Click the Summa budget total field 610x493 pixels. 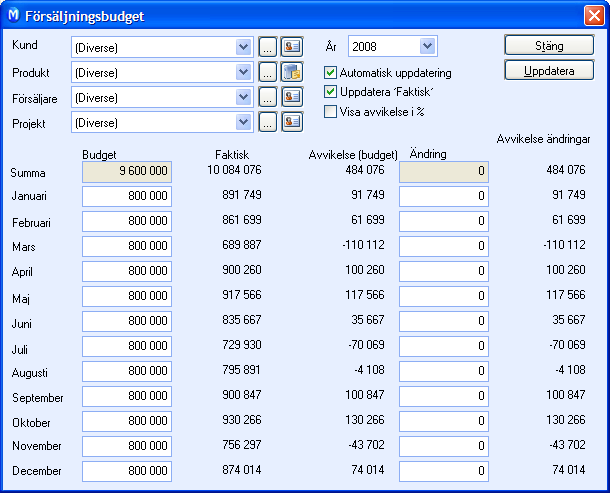(127, 172)
